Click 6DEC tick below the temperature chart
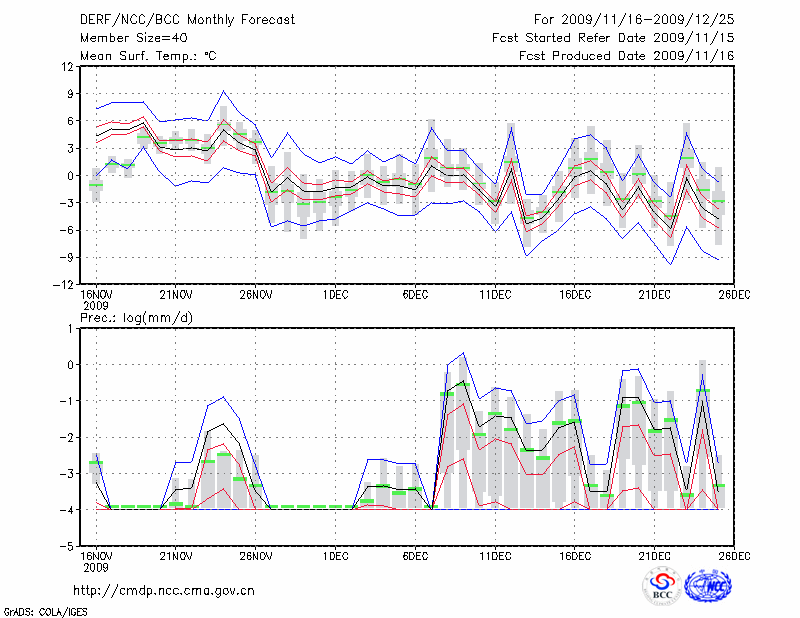 (415, 294)
